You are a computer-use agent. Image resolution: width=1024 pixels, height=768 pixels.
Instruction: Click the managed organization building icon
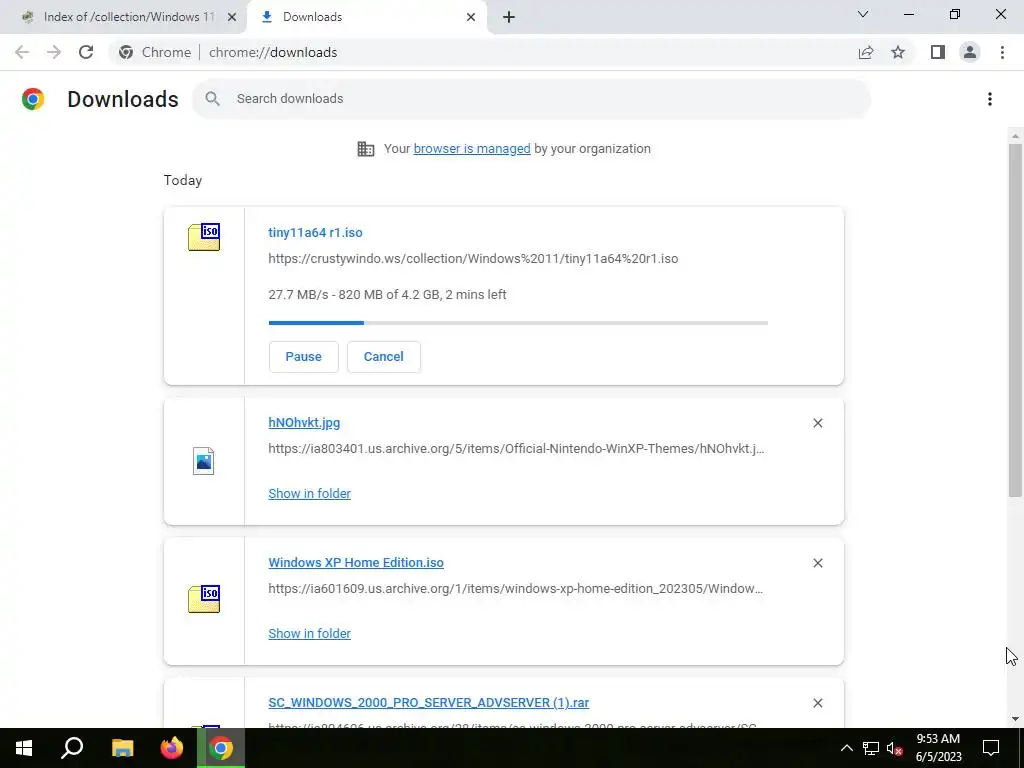tap(366, 149)
